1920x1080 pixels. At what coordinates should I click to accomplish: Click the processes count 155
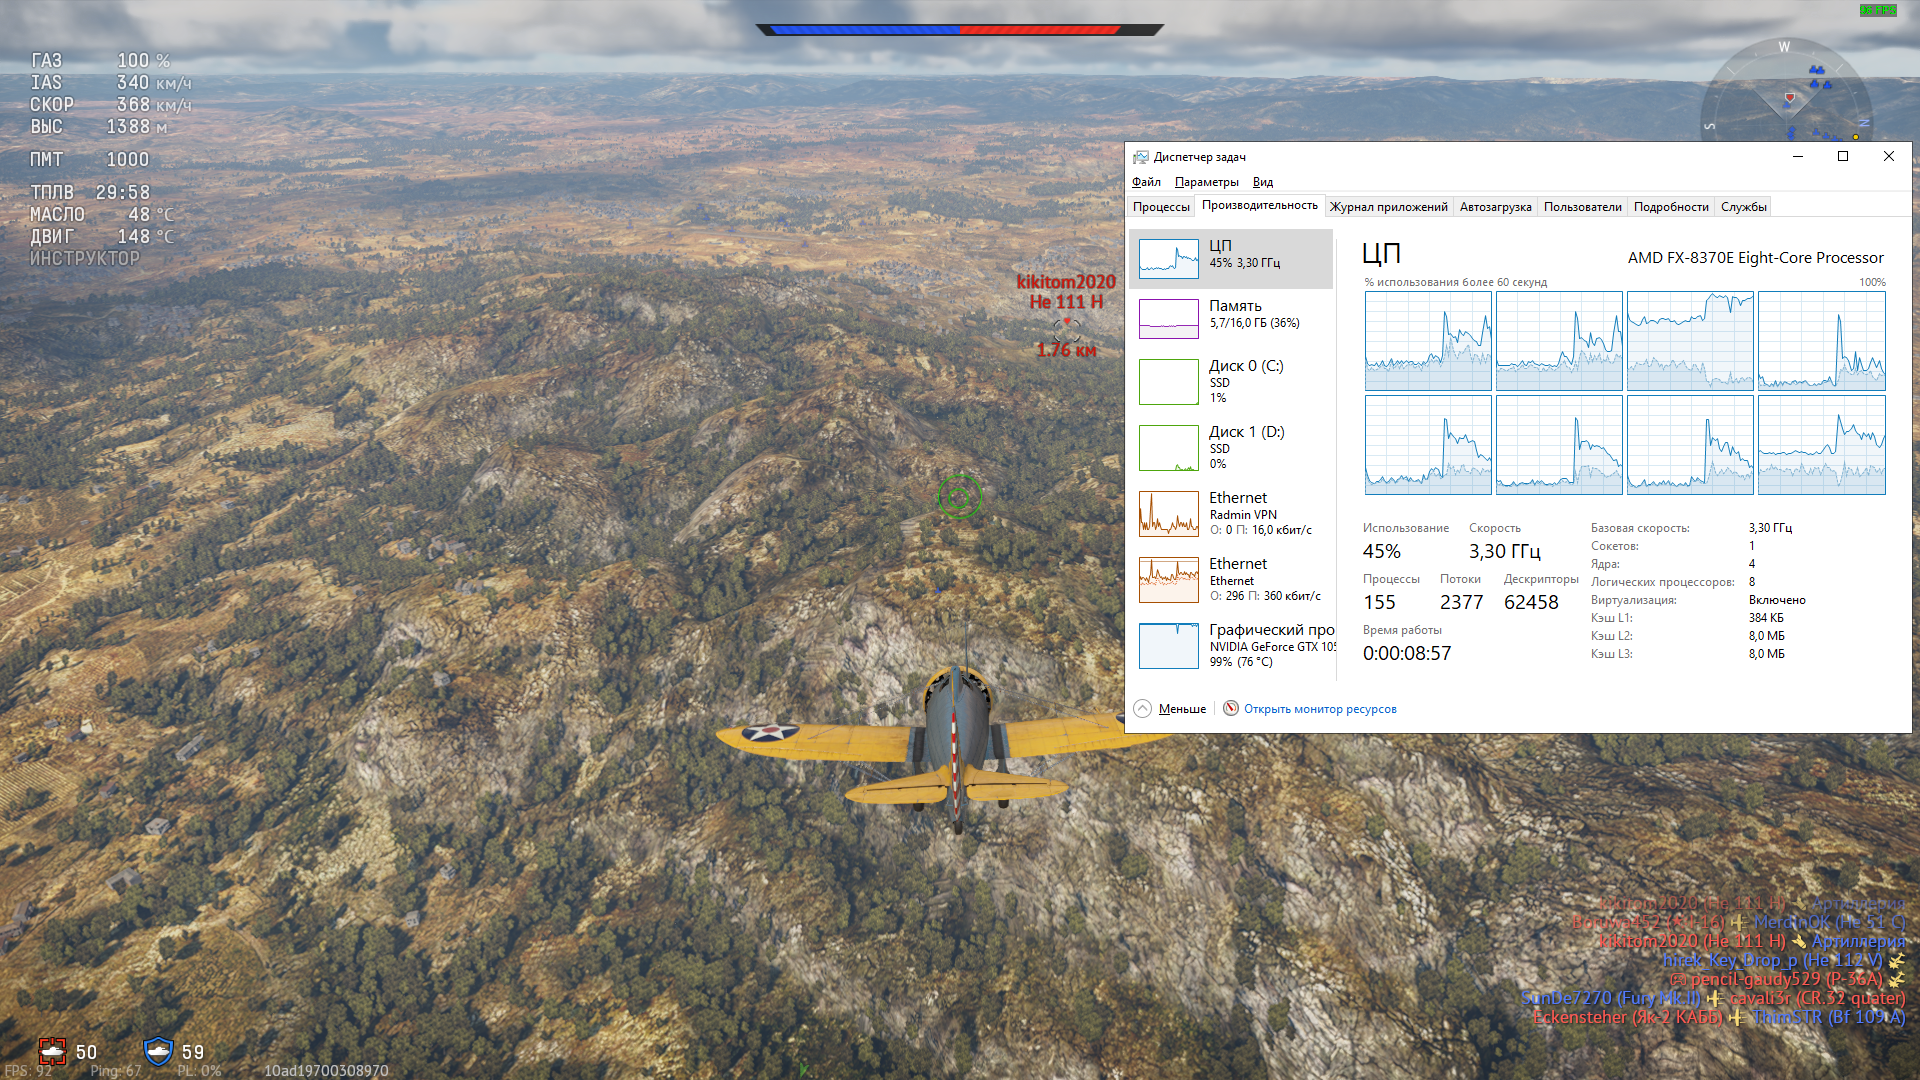click(1379, 602)
